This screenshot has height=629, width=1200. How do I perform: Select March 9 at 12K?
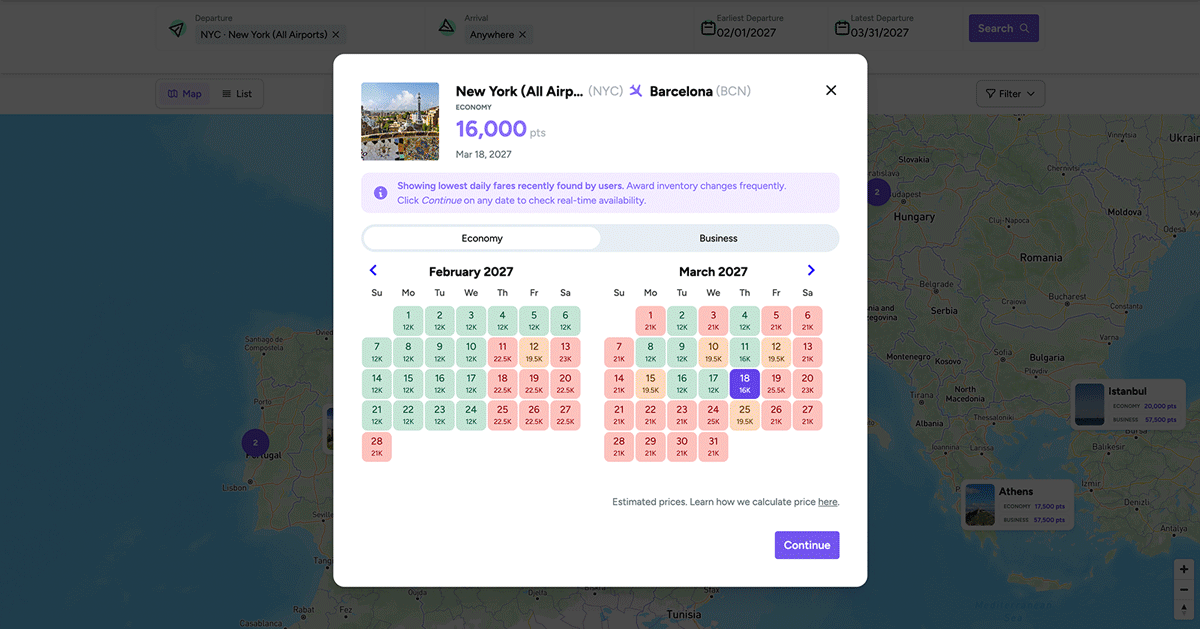click(x=681, y=352)
